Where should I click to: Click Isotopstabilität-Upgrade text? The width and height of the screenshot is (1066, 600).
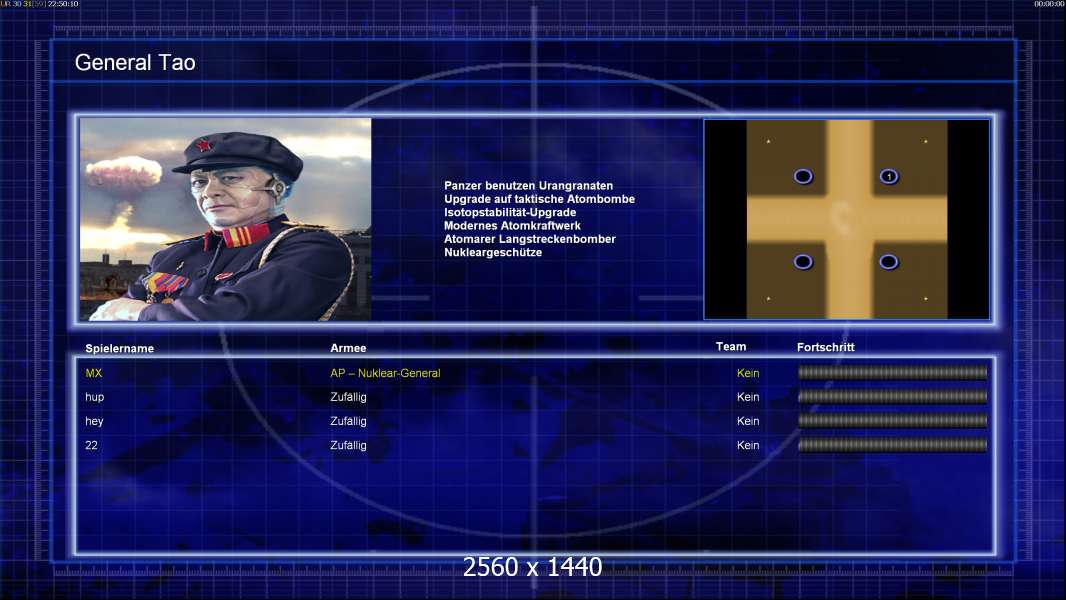[x=510, y=212]
